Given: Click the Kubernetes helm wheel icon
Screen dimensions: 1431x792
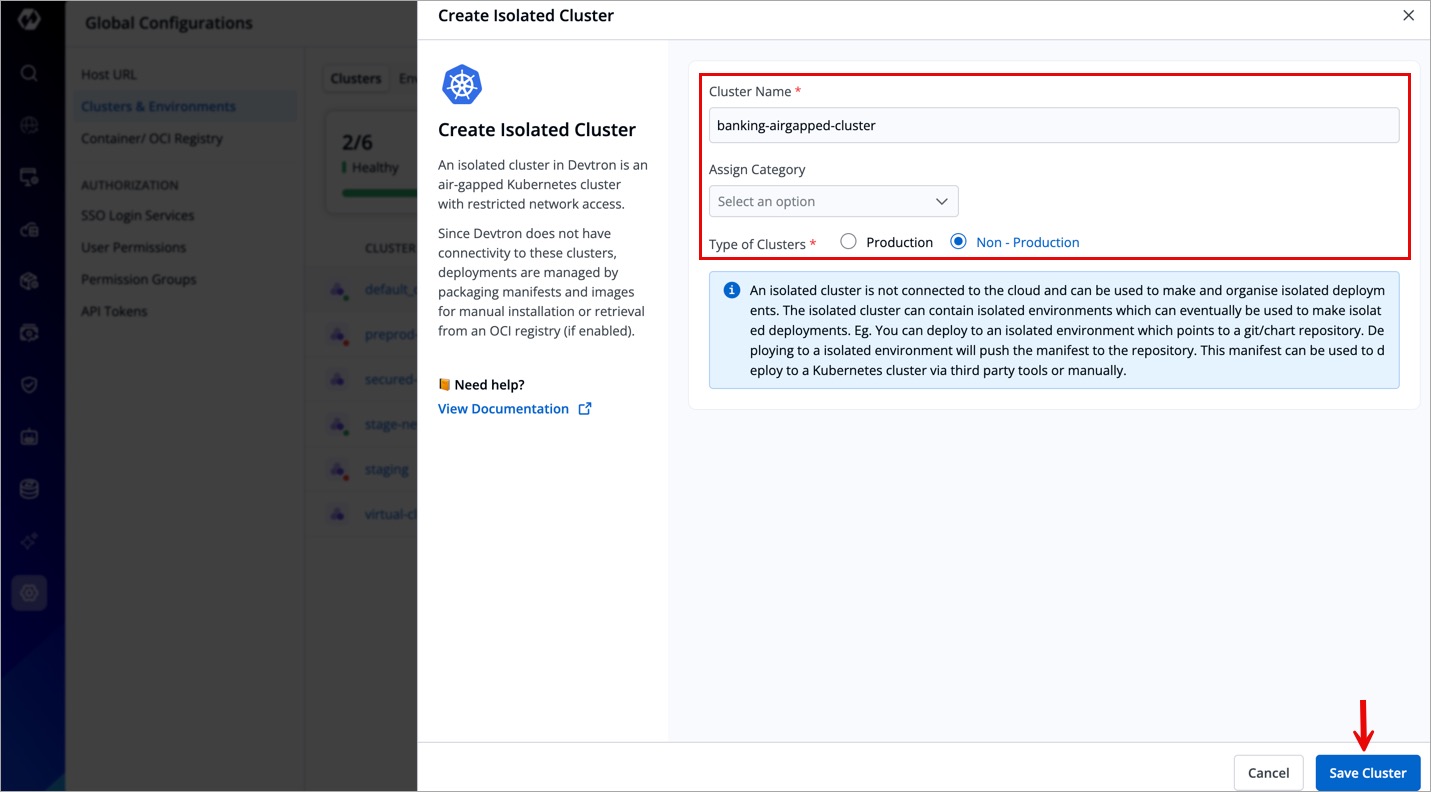Looking at the screenshot, I should click(x=462, y=85).
